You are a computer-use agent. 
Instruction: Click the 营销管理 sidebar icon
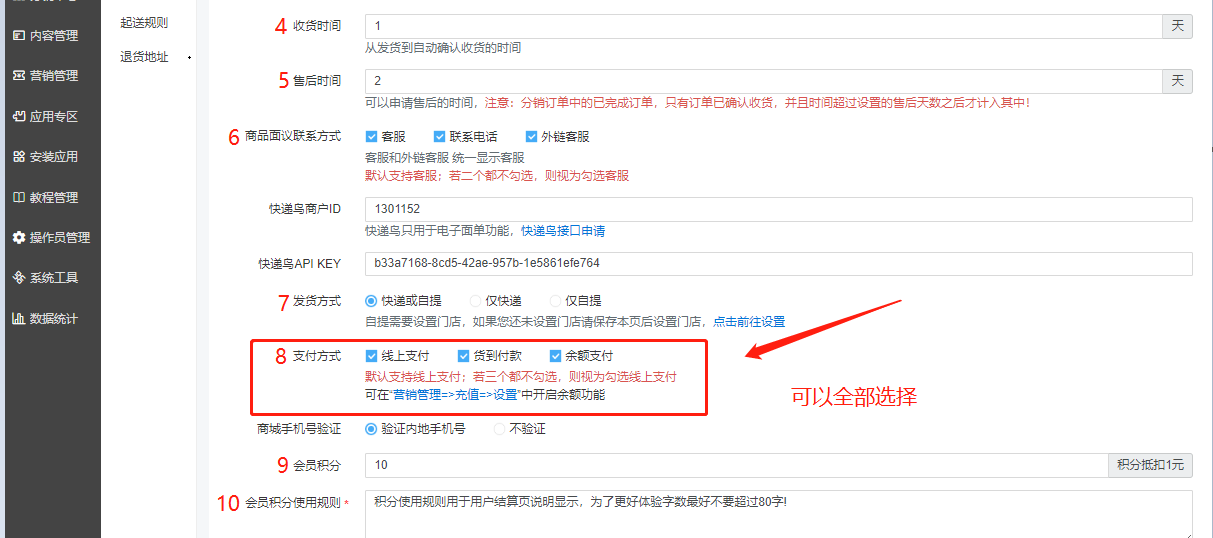click(x=18, y=75)
